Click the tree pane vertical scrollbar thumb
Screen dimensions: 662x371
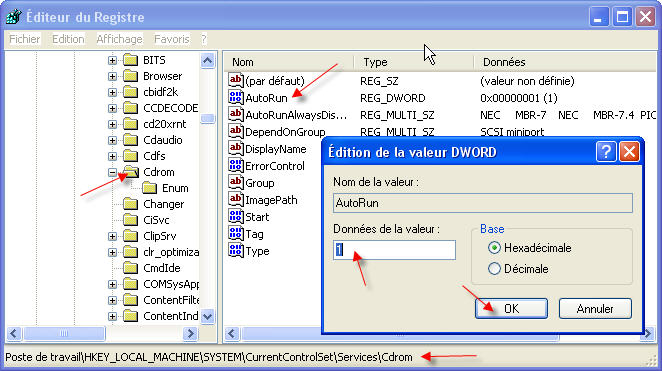[x=207, y=119]
